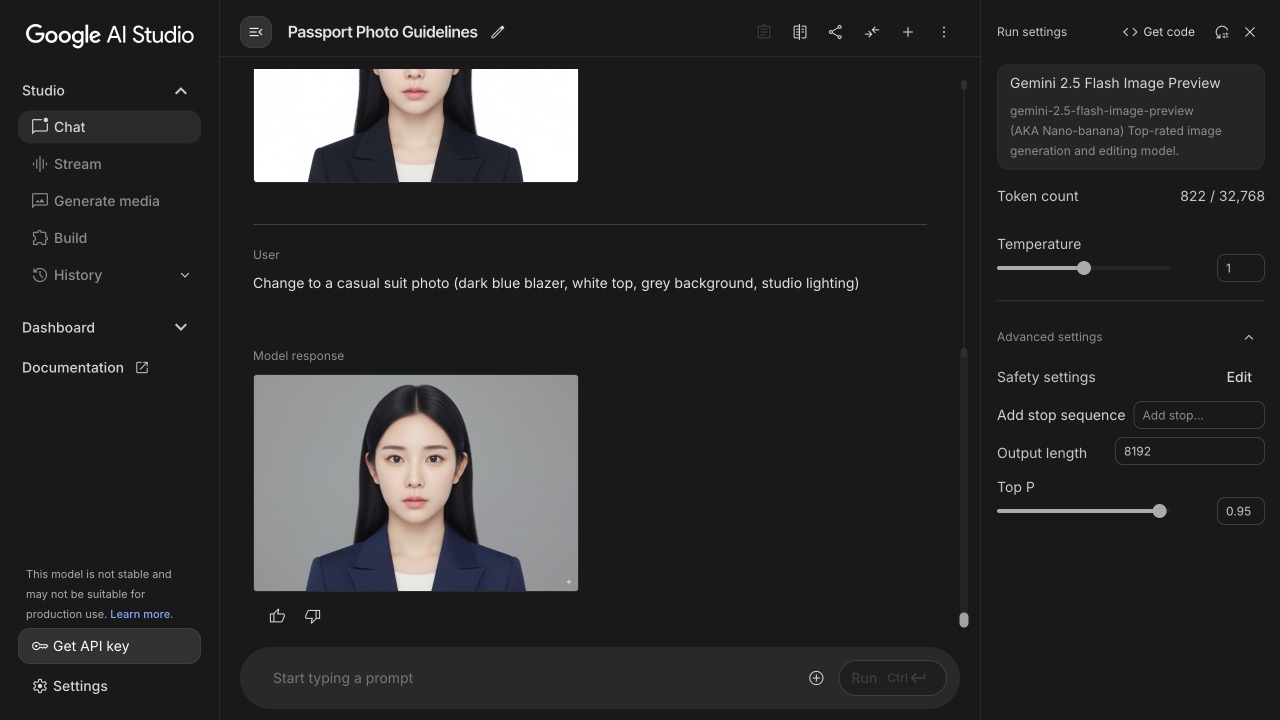Reset run settings to default

1222,32
